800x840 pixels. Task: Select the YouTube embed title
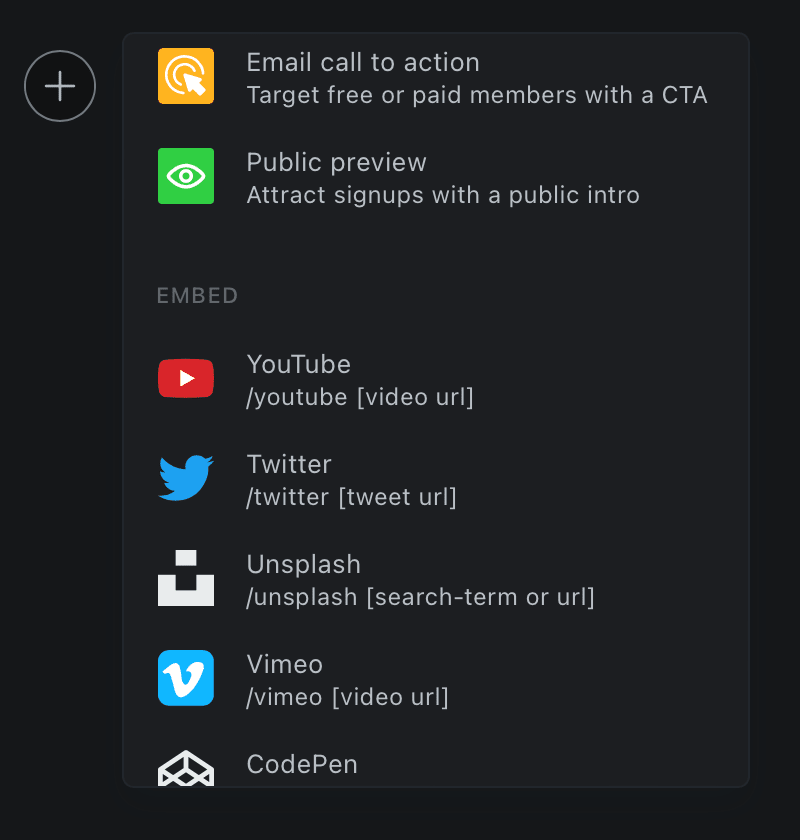[298, 364]
